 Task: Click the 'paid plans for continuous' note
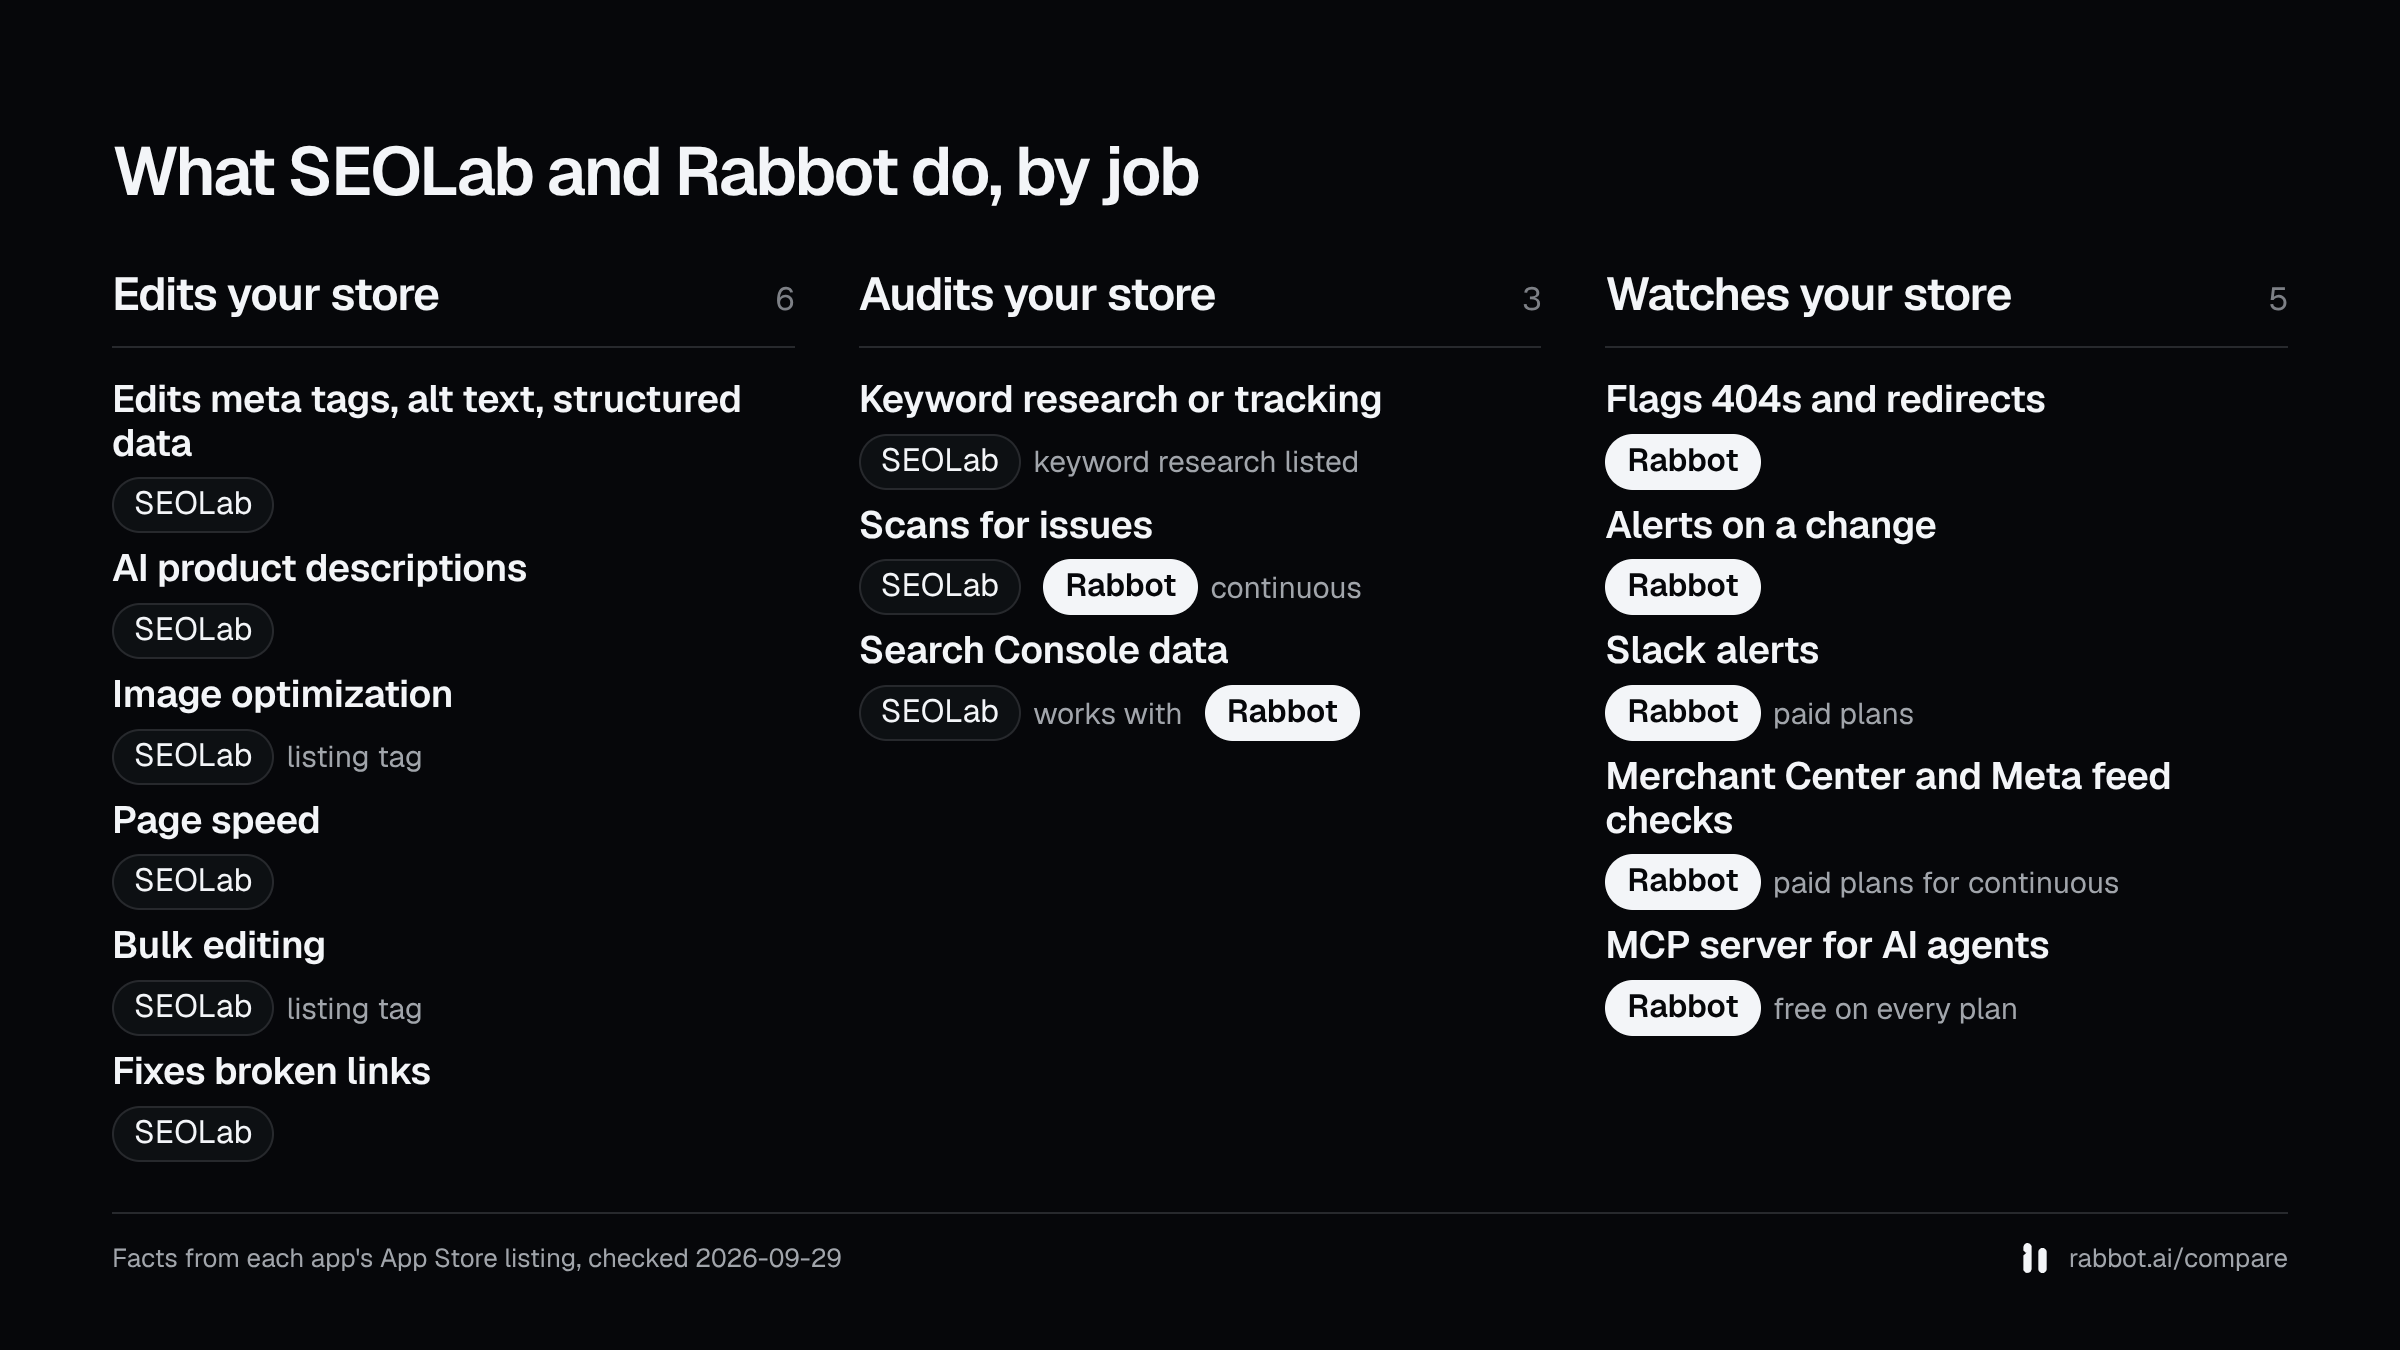point(1946,883)
